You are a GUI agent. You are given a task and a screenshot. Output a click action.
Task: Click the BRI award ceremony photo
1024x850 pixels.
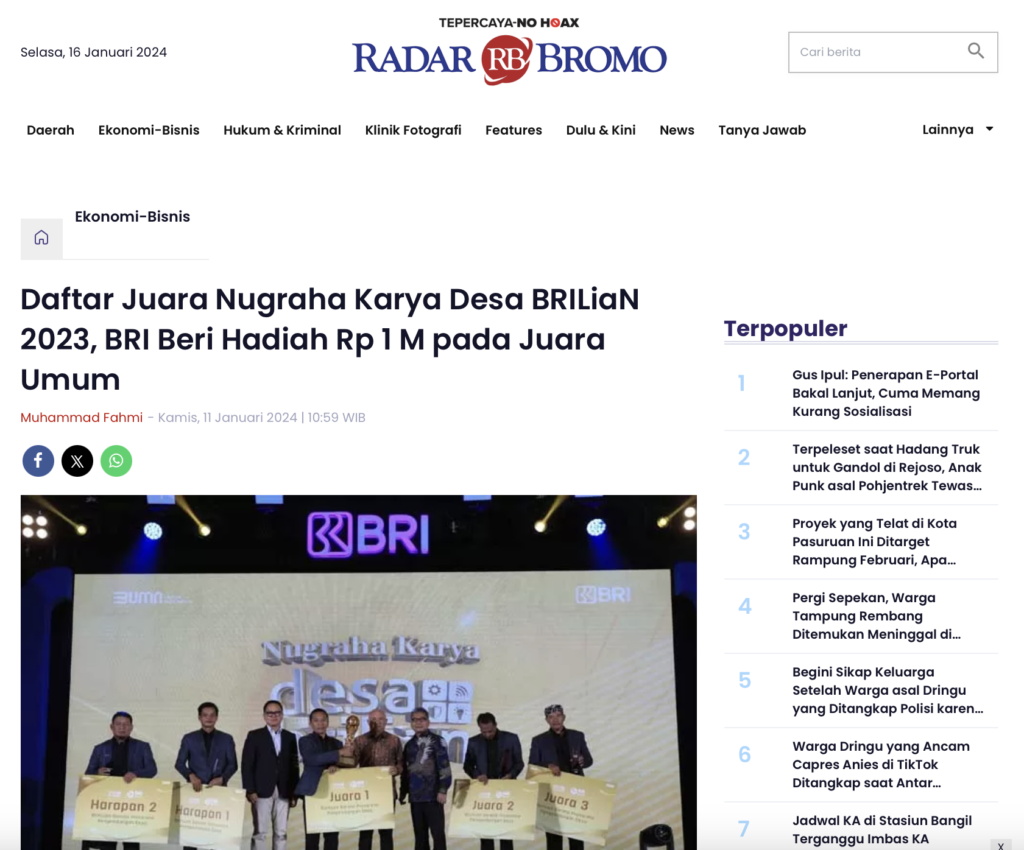coord(359,672)
